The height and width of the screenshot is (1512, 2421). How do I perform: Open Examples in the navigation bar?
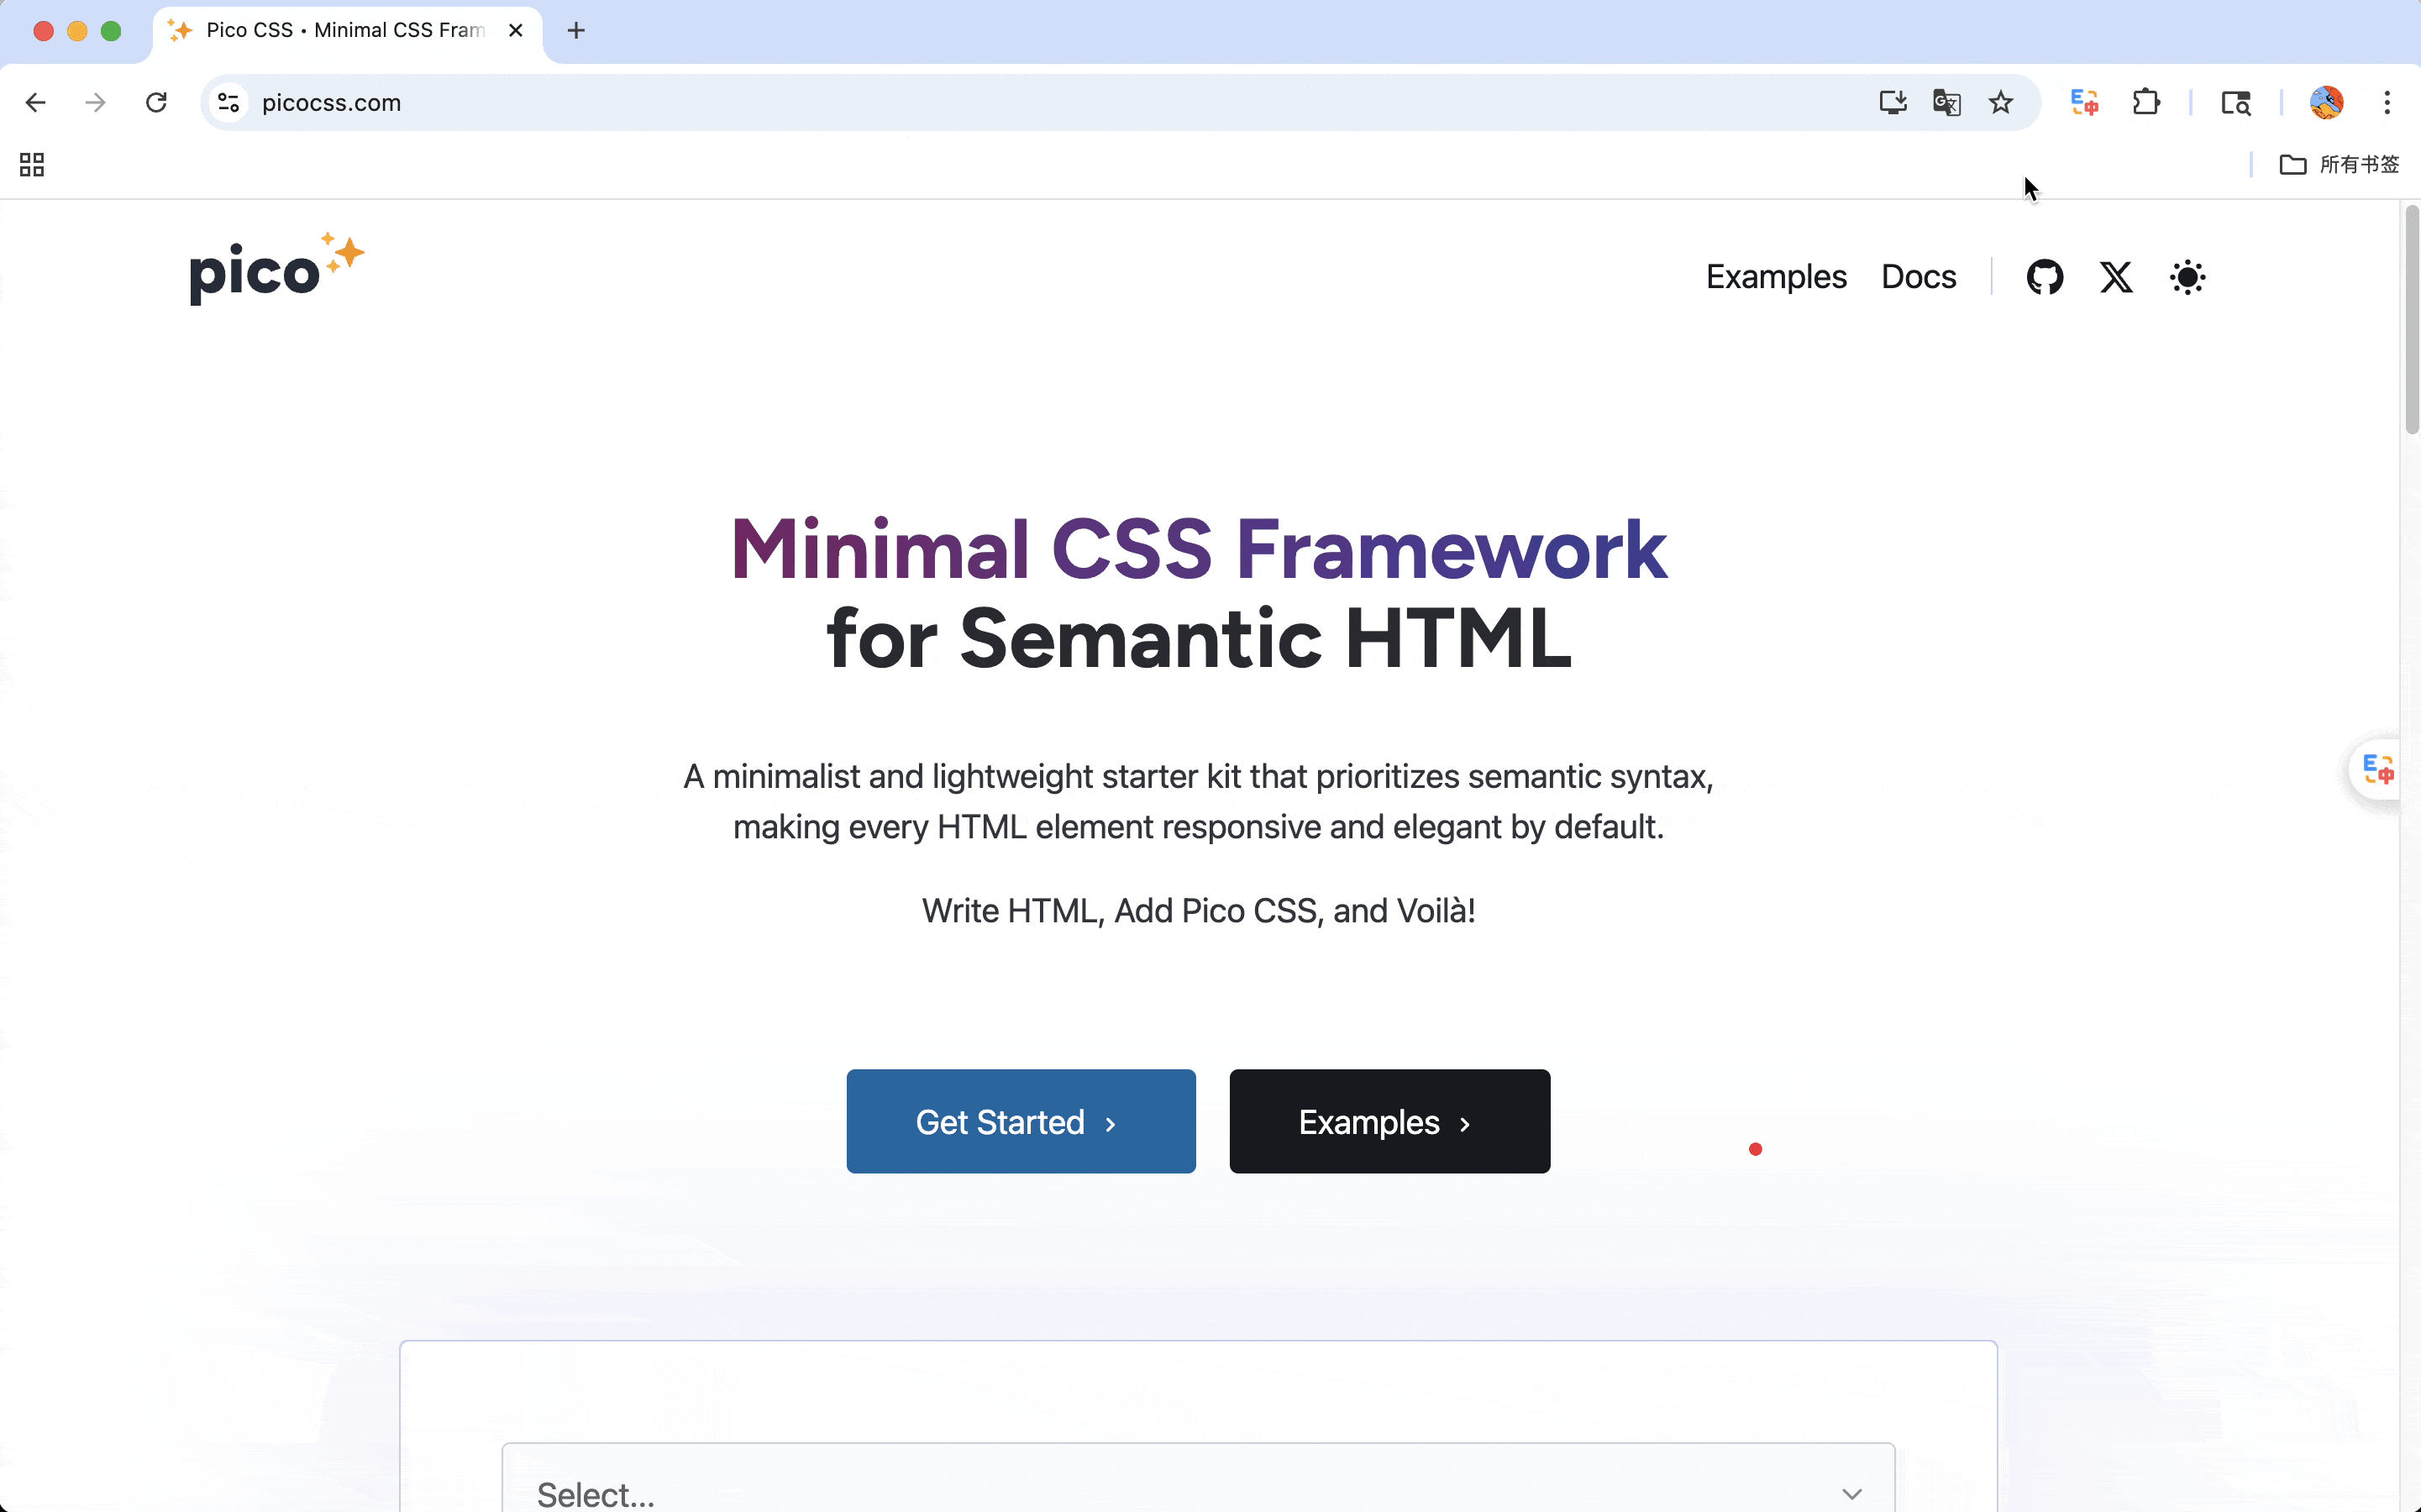tap(1775, 277)
